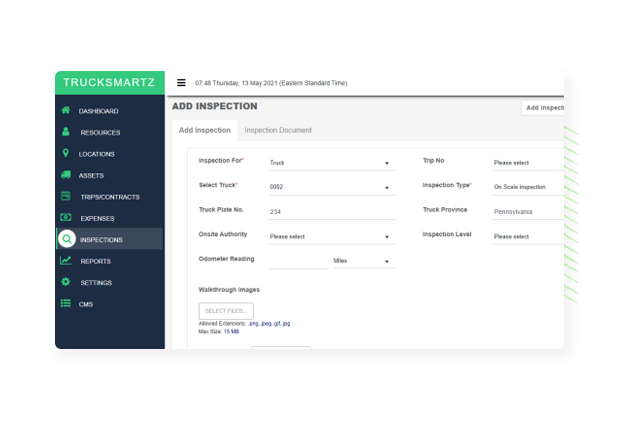The image size is (630, 434).
Task: Click the date and time text
Action: (x=271, y=83)
